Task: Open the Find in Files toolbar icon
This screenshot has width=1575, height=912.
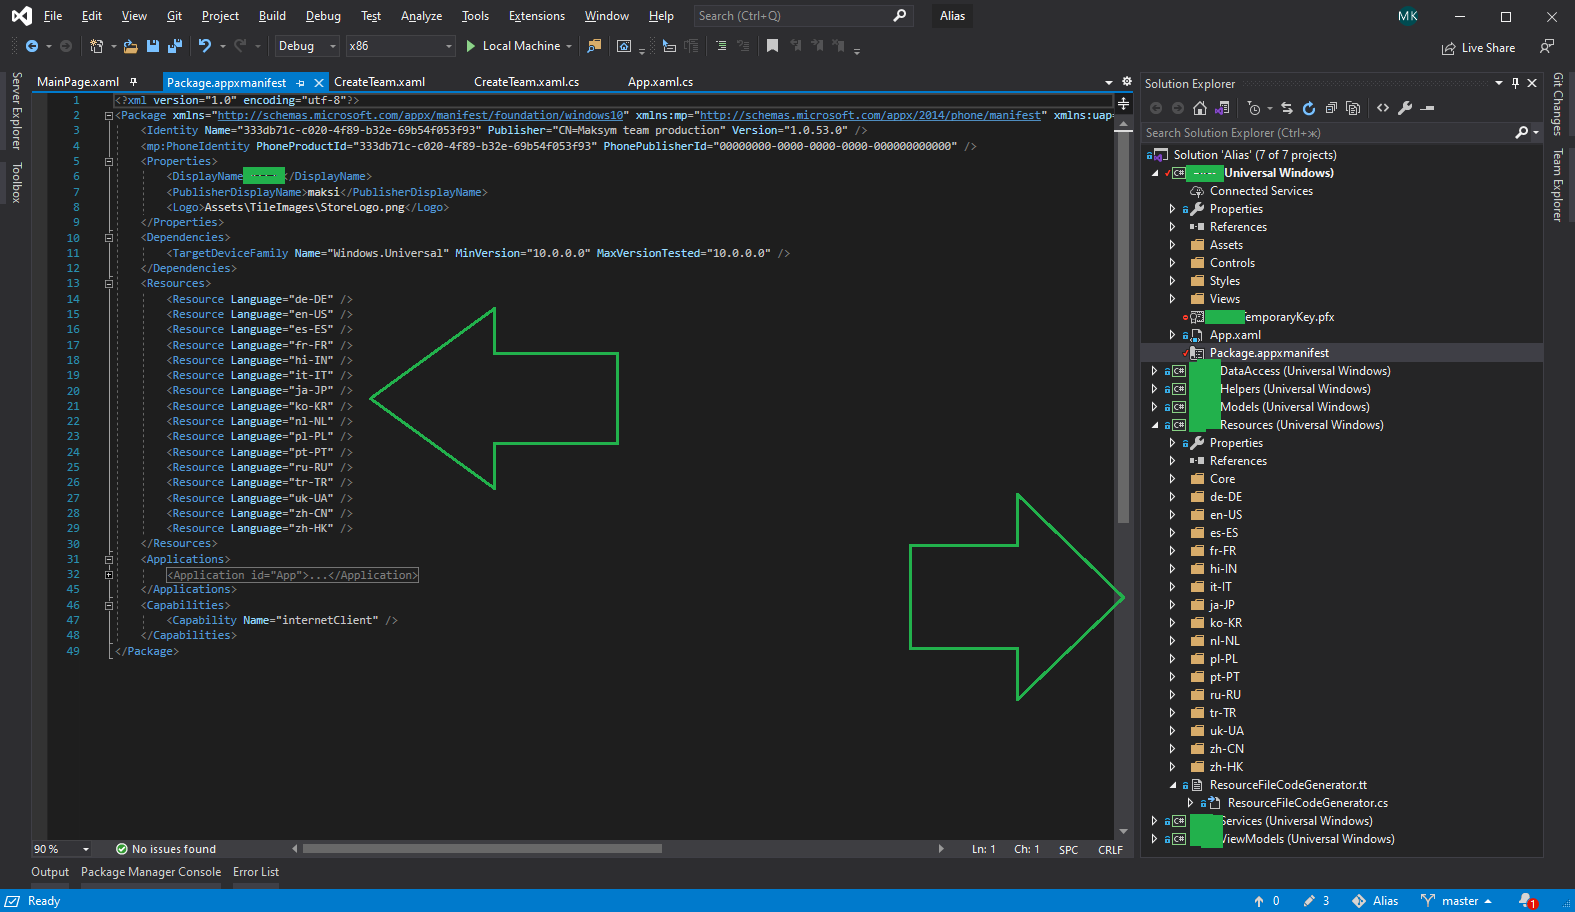Action: coord(594,46)
